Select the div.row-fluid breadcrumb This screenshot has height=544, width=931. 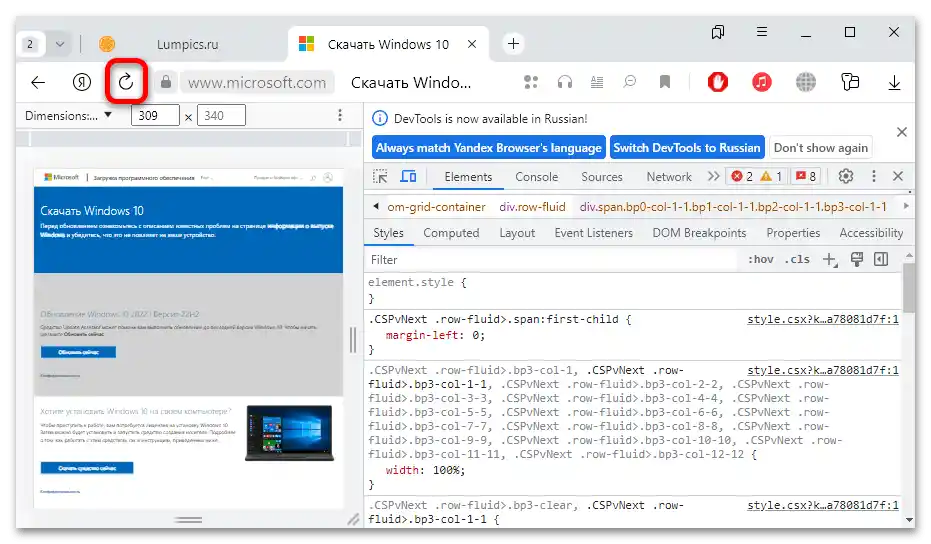click(532, 207)
